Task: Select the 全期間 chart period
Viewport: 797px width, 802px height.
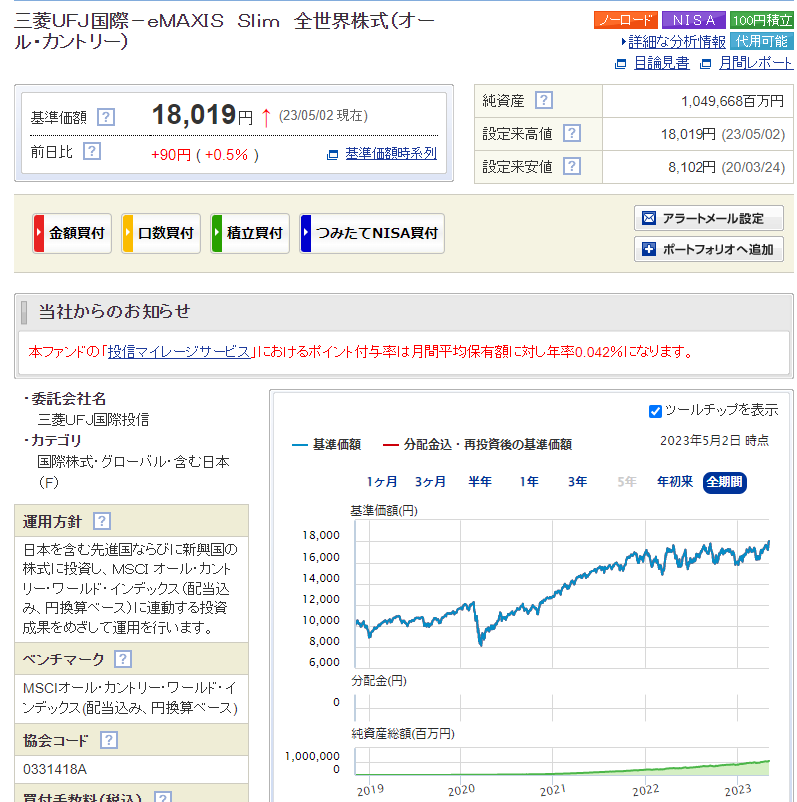Action: click(724, 482)
